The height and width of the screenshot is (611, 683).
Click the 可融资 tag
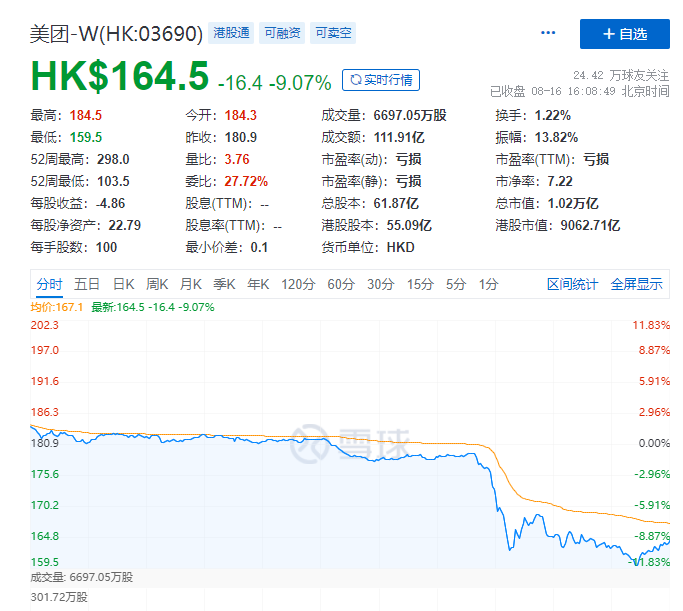[282, 33]
